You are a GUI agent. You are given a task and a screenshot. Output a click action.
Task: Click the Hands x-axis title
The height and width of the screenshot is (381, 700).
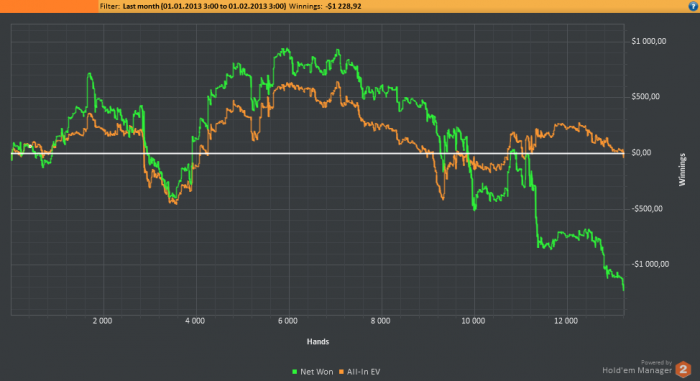(318, 342)
